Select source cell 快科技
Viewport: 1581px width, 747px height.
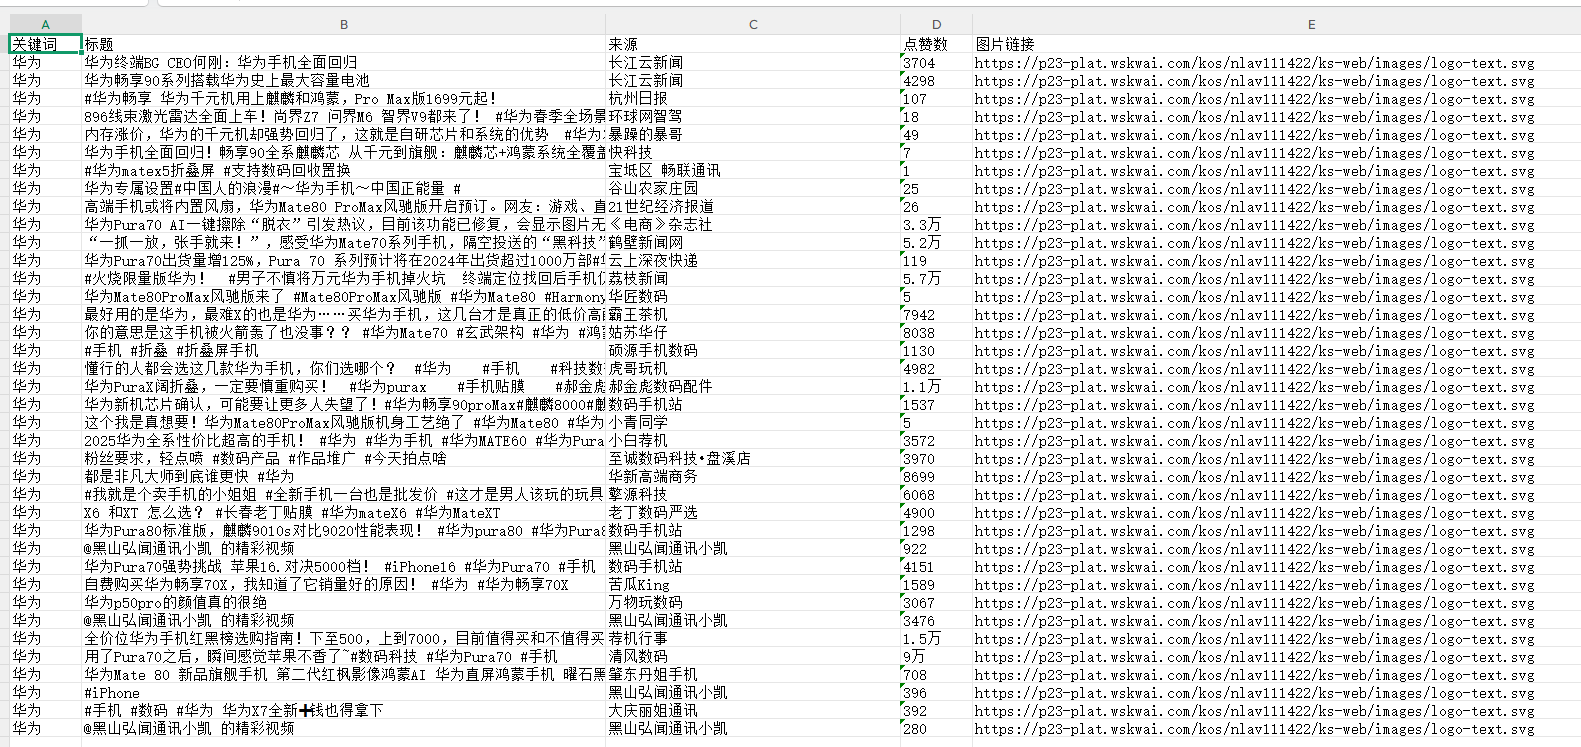pos(753,152)
